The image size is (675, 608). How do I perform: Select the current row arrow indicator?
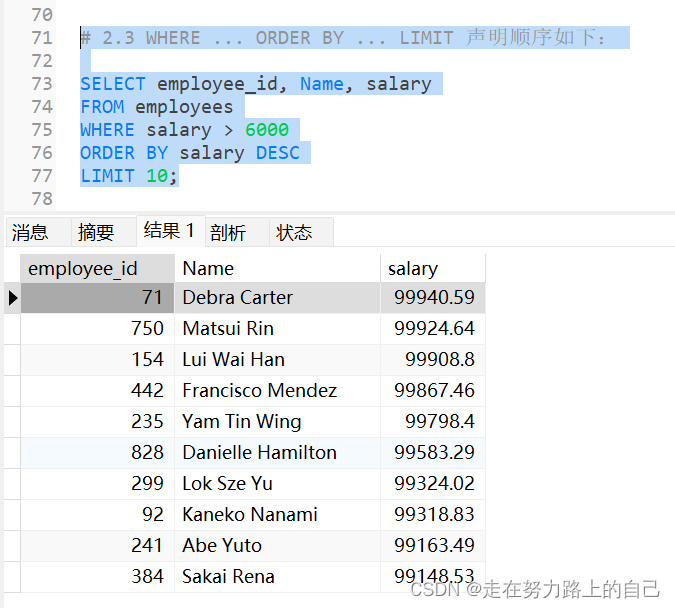pyautogui.click(x=12, y=298)
